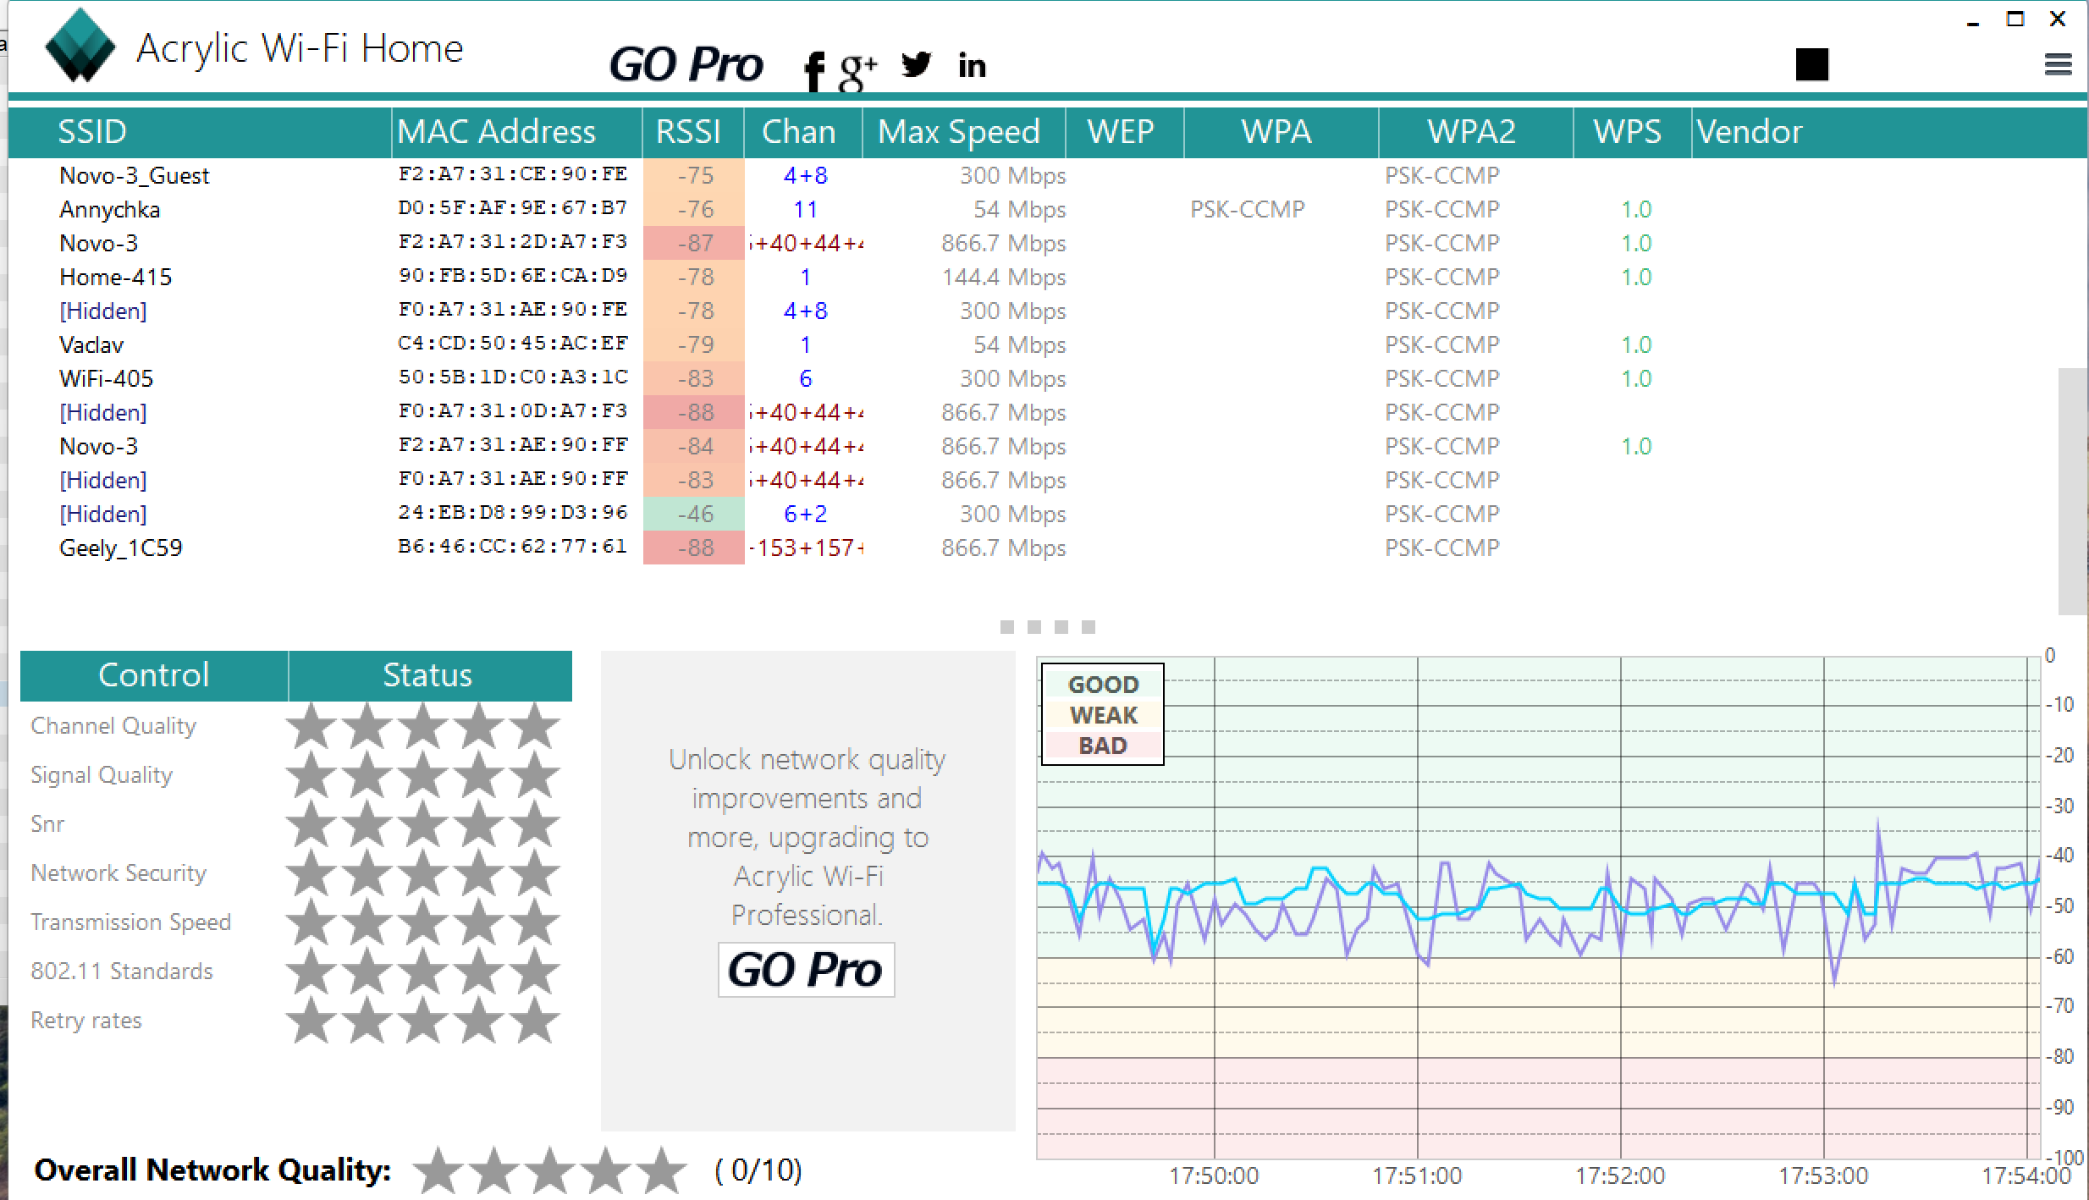Select the Vaclav network row

tap(1033, 345)
